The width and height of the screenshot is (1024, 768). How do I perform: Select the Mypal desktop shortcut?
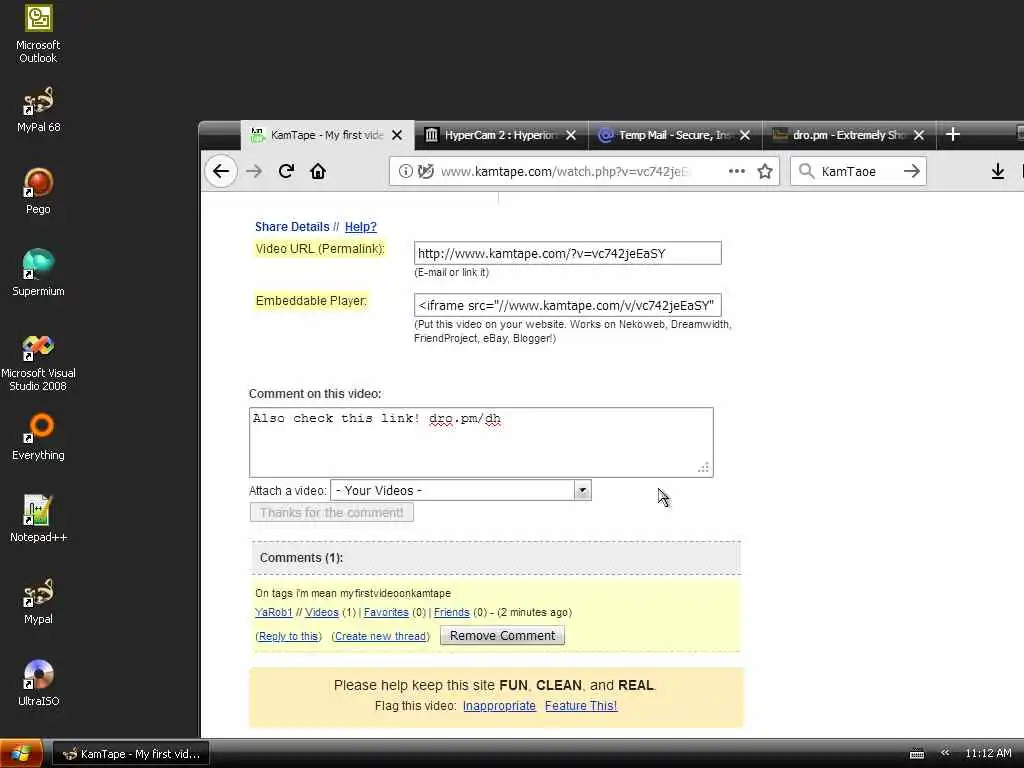click(38, 601)
